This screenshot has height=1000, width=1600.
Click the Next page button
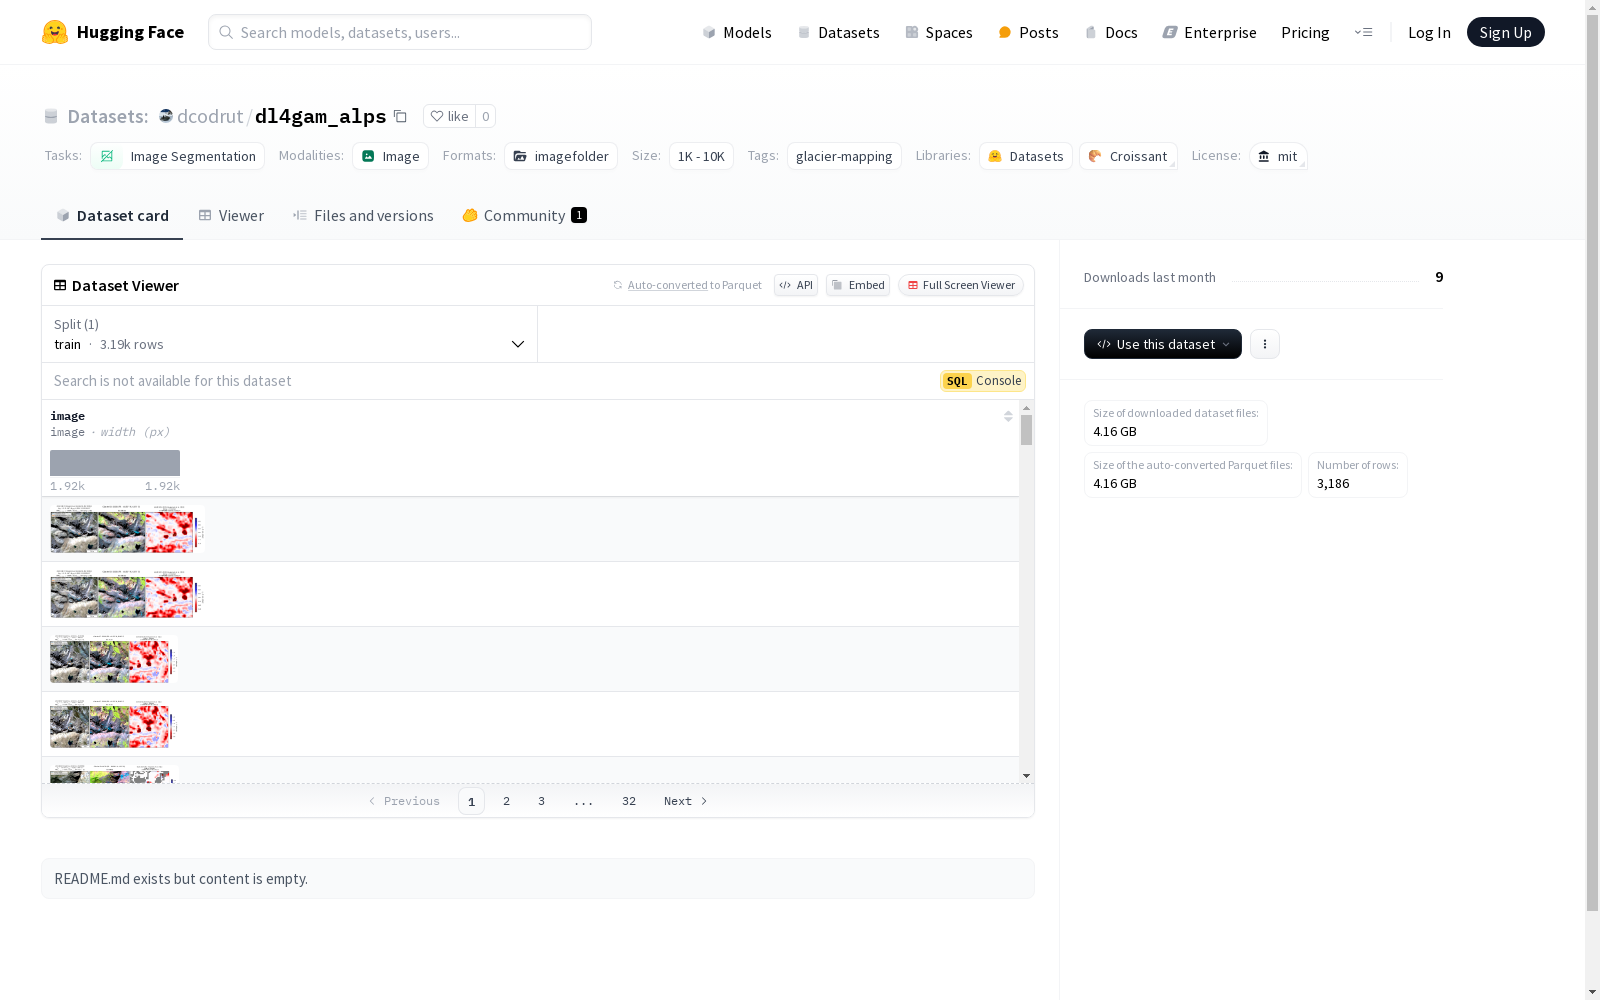[x=686, y=801]
